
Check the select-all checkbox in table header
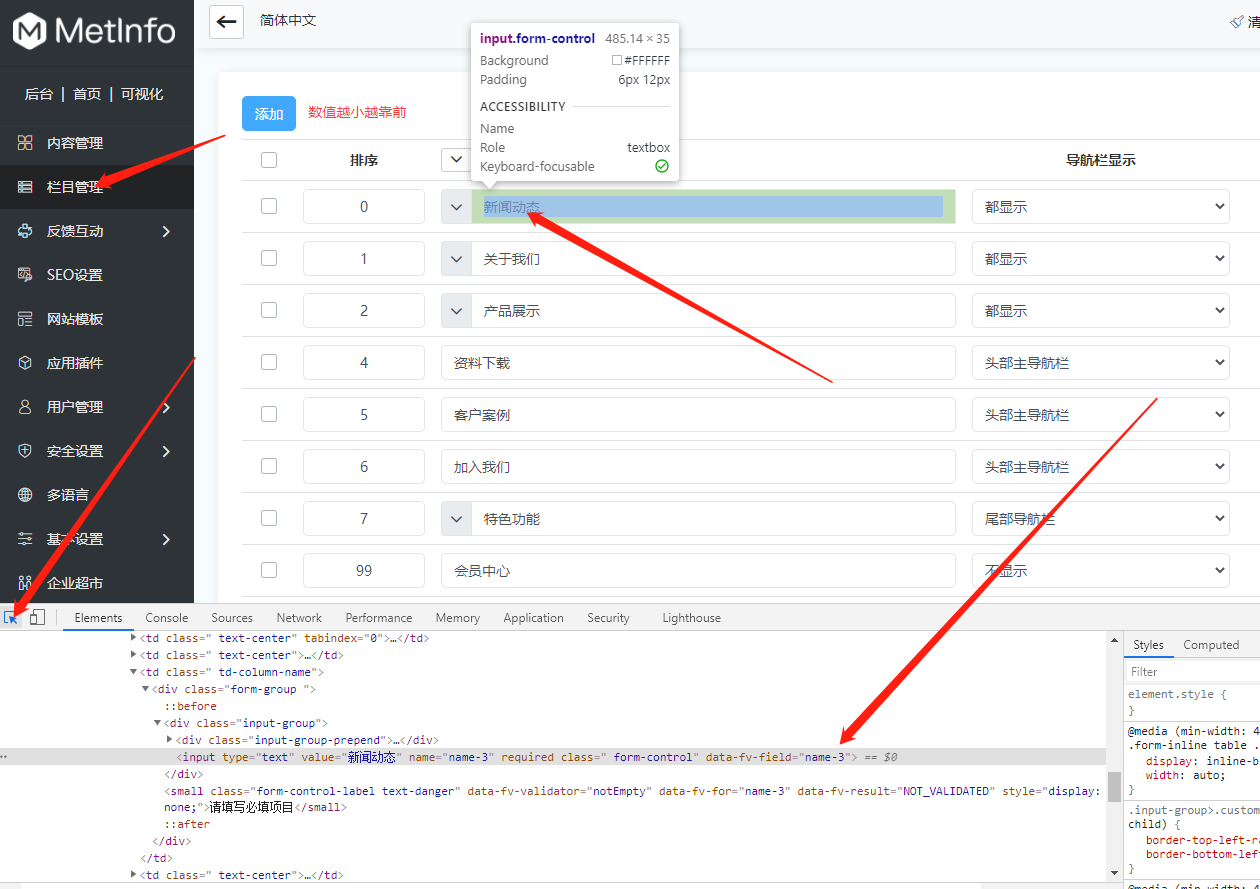pos(268,160)
